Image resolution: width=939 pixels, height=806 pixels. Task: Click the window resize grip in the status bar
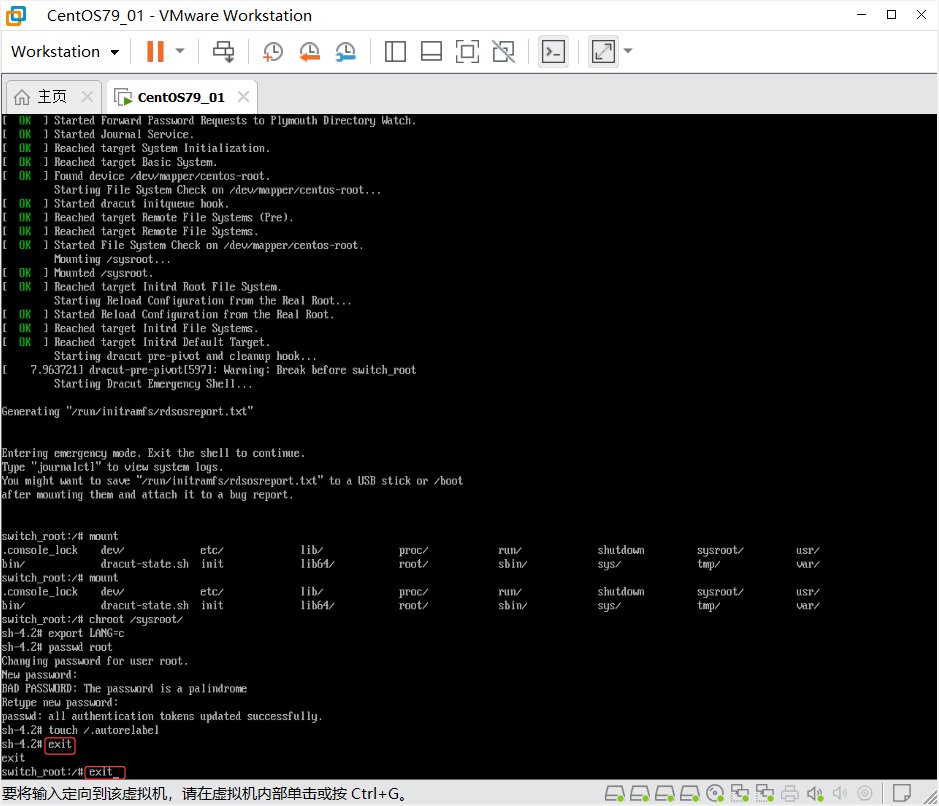930,796
